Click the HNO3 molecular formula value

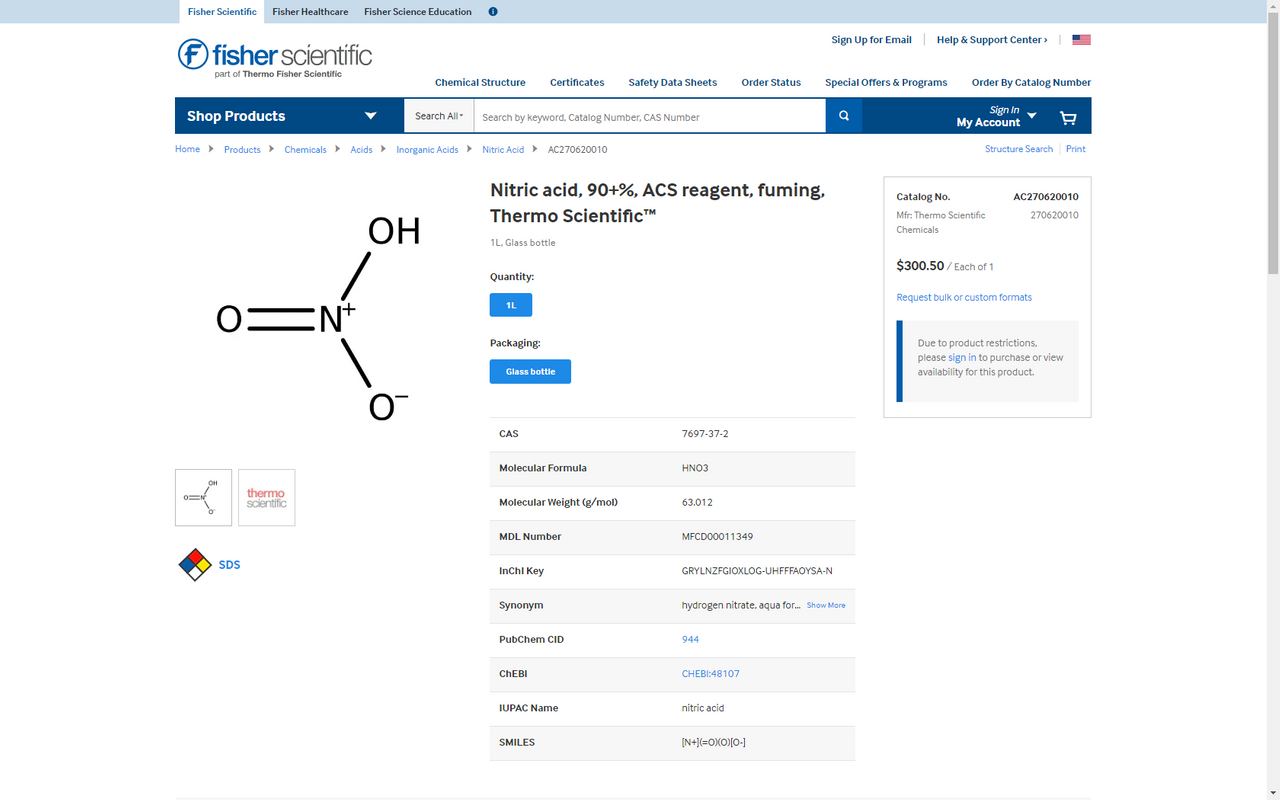695,468
